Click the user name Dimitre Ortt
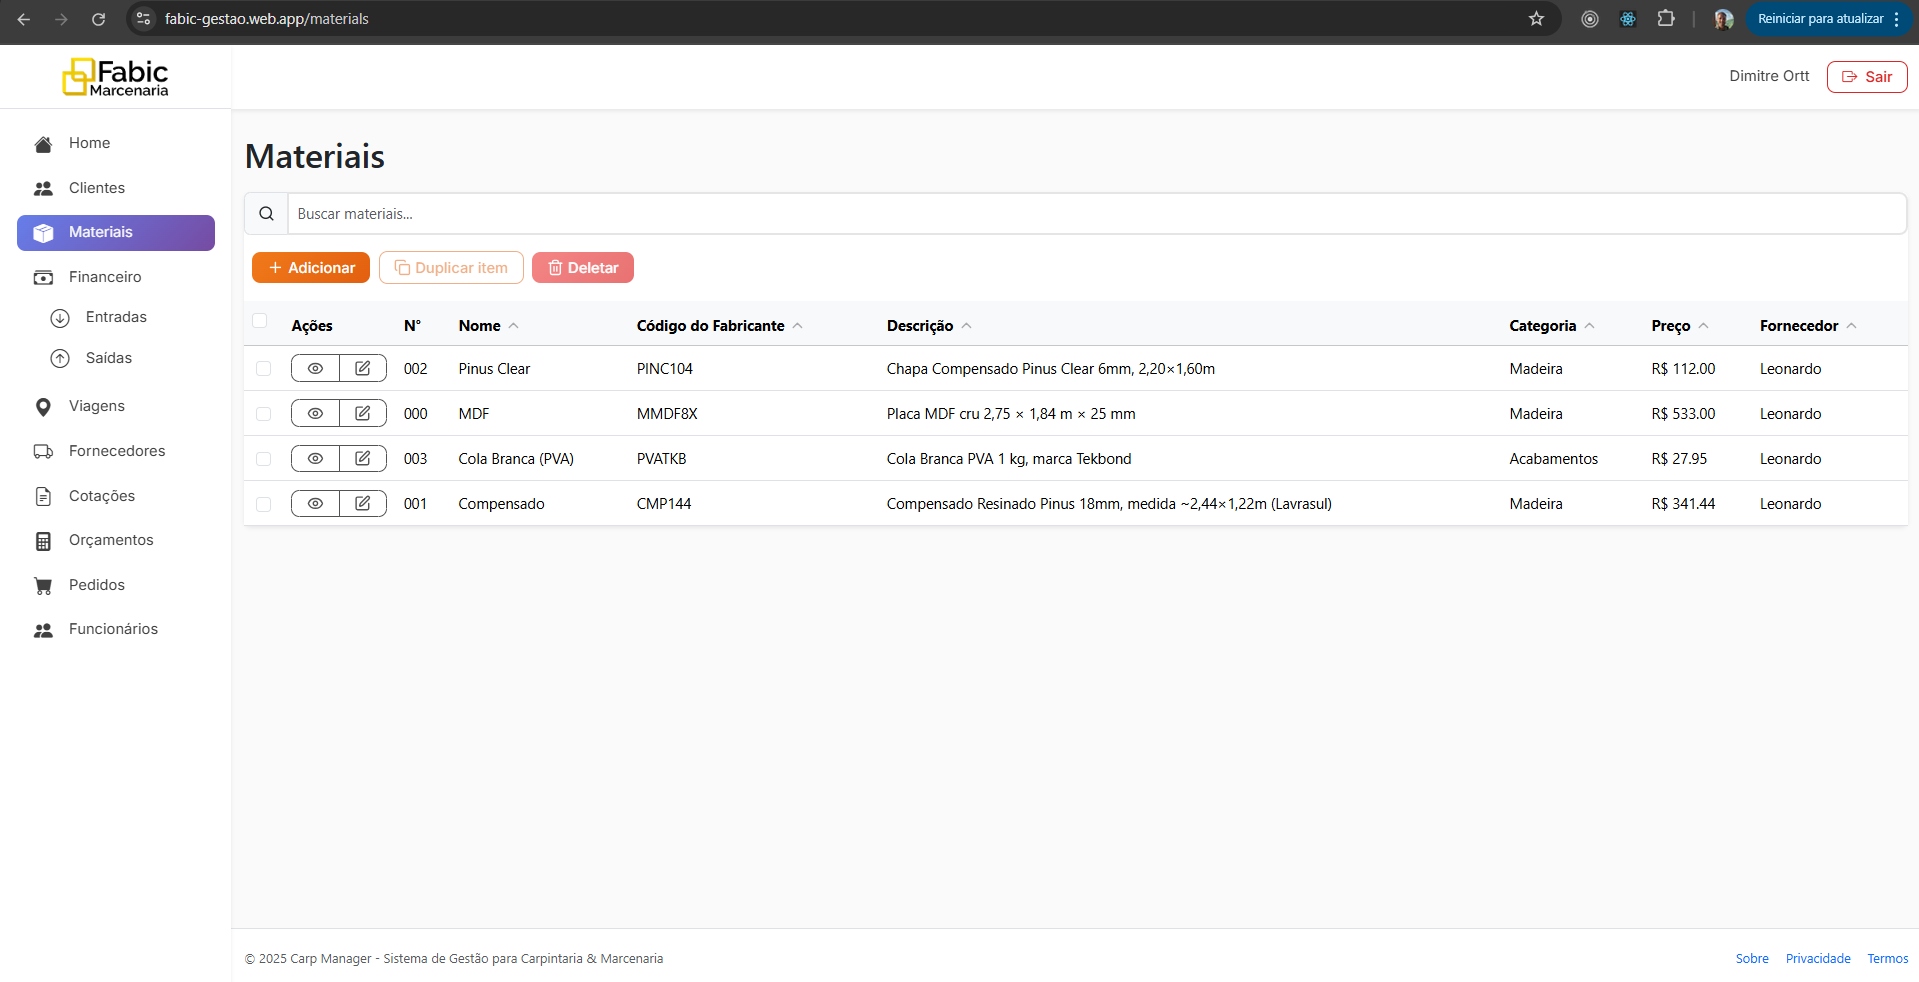 click(x=1769, y=76)
